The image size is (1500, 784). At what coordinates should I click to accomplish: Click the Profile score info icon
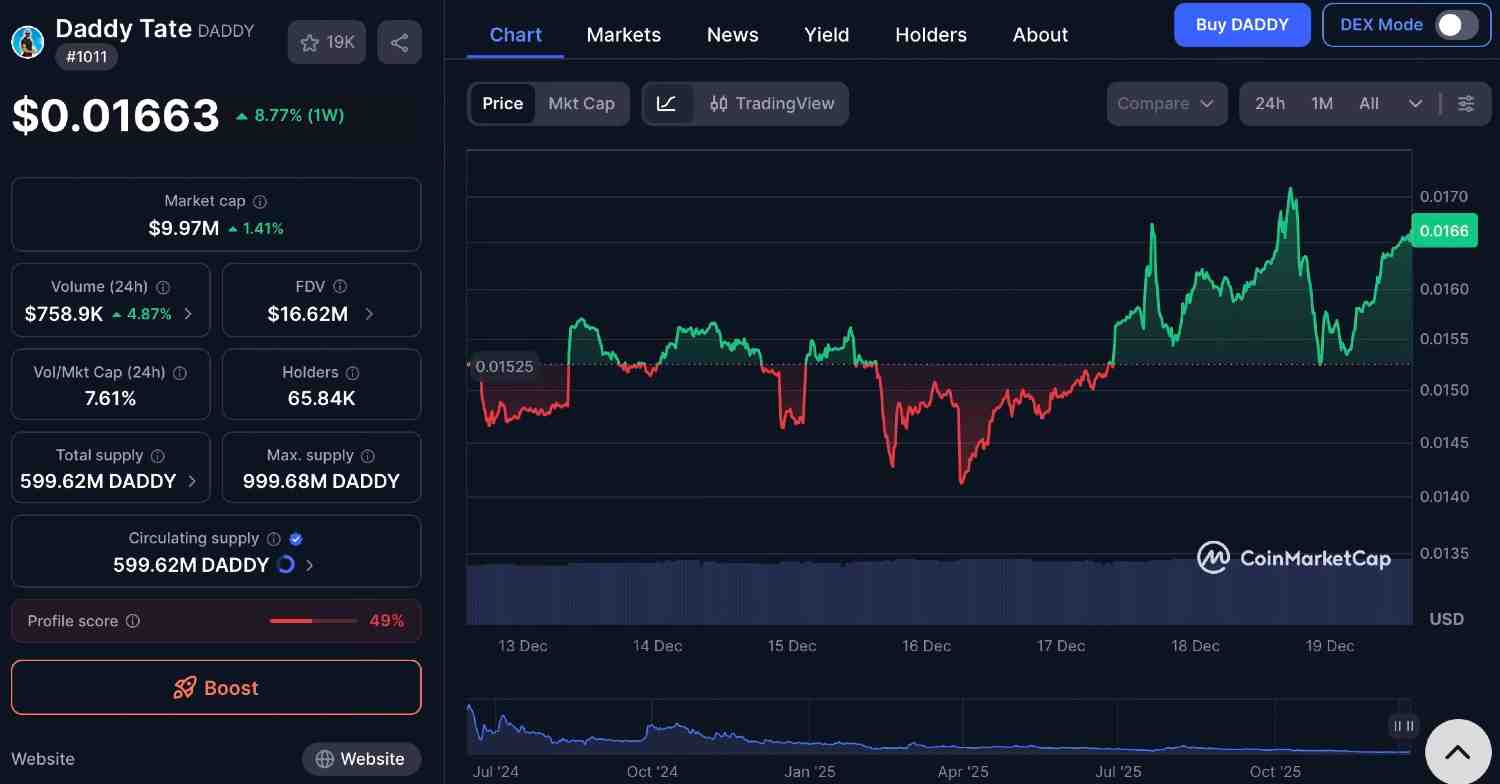pos(133,621)
